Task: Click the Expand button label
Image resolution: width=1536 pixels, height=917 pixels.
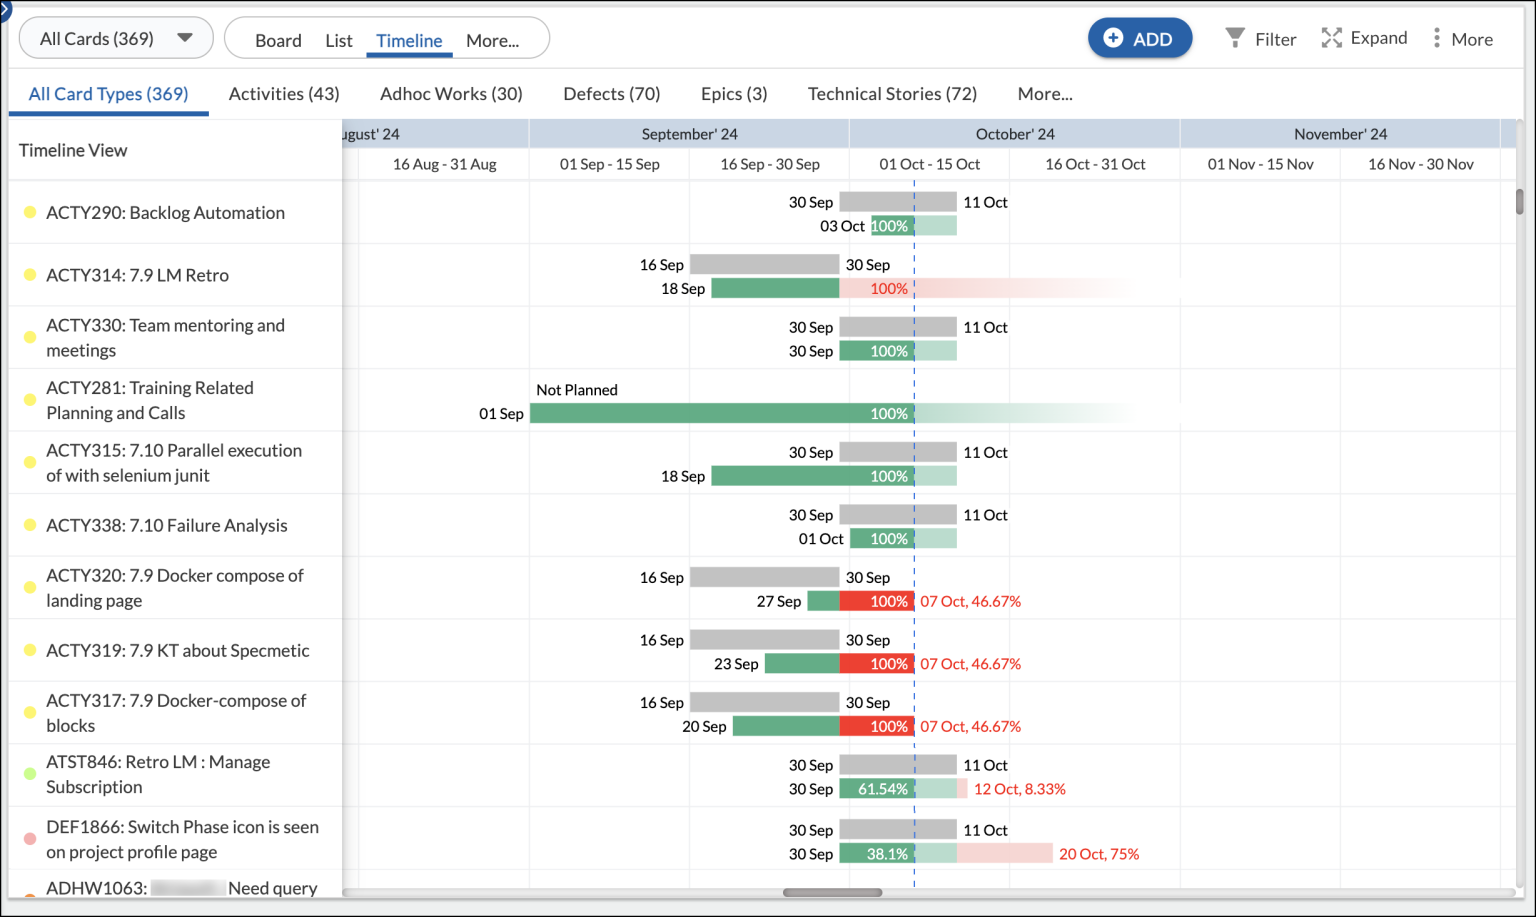Action: tap(1379, 38)
